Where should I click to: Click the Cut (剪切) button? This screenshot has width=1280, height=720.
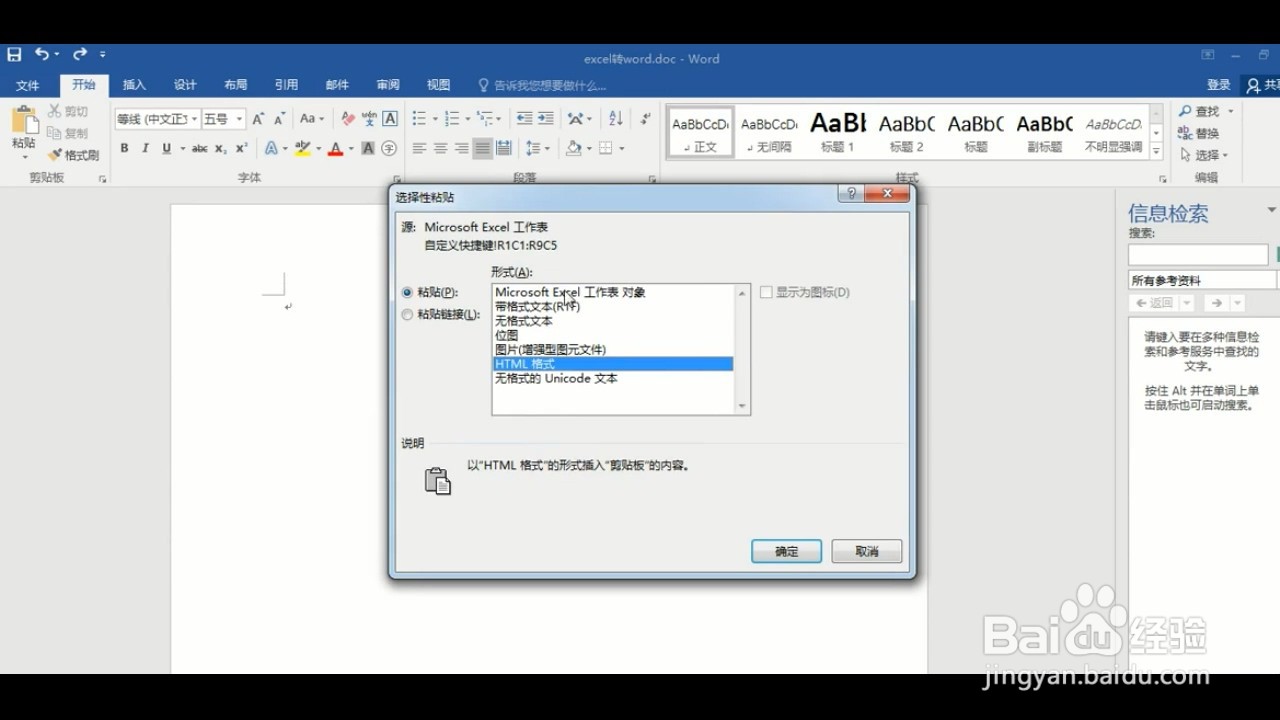click(68, 111)
